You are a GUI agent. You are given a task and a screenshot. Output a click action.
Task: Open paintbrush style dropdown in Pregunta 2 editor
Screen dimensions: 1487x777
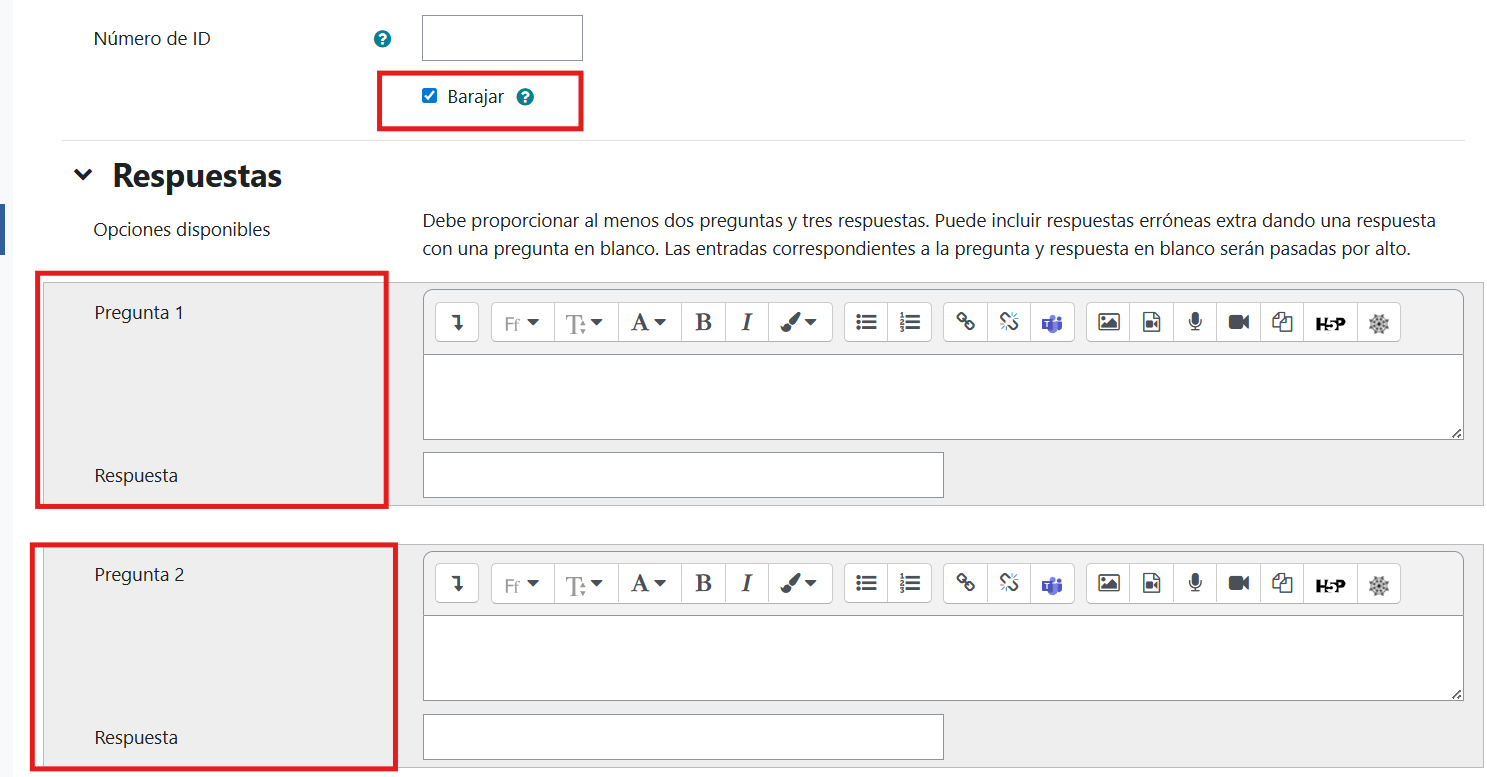click(799, 584)
